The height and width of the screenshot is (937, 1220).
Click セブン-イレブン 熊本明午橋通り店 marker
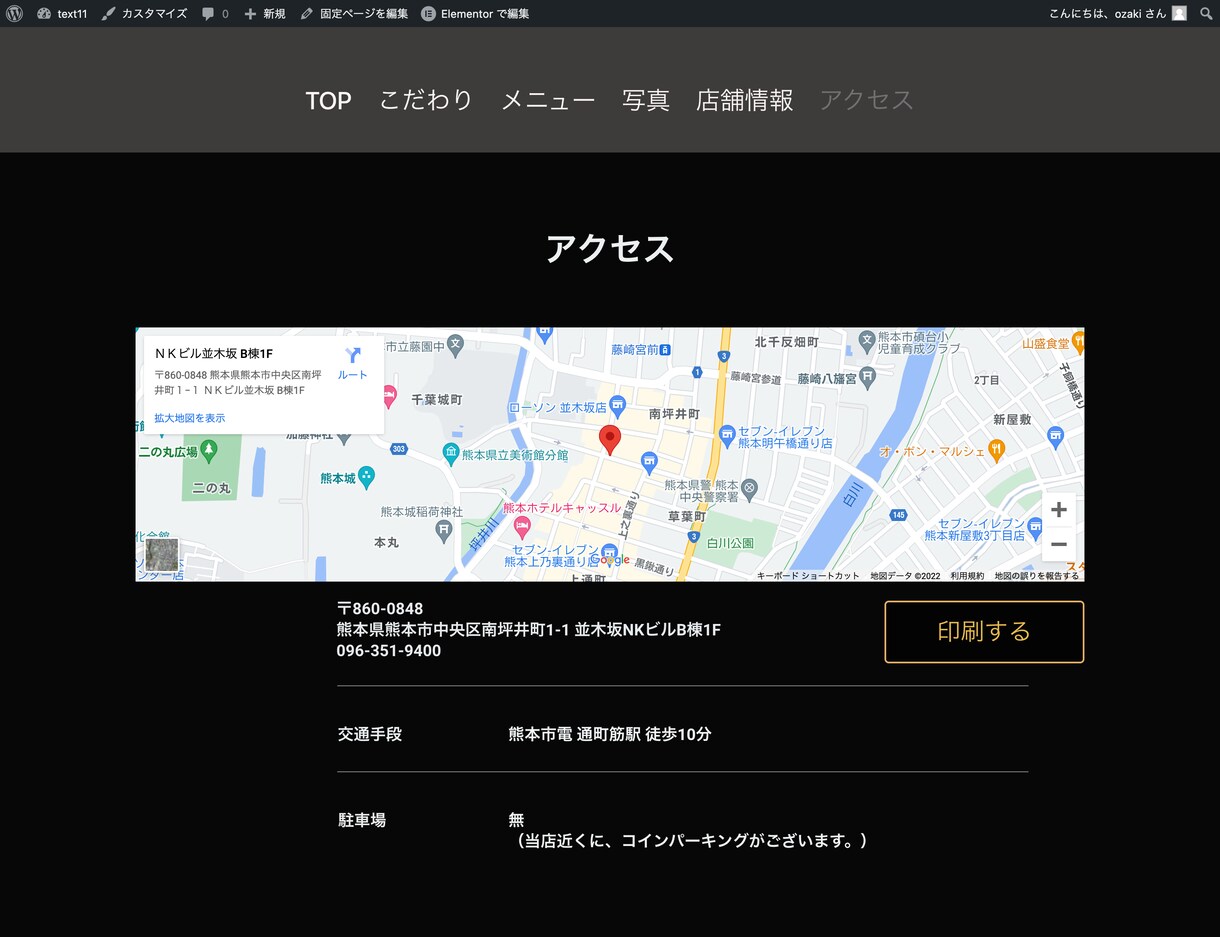[x=727, y=435]
